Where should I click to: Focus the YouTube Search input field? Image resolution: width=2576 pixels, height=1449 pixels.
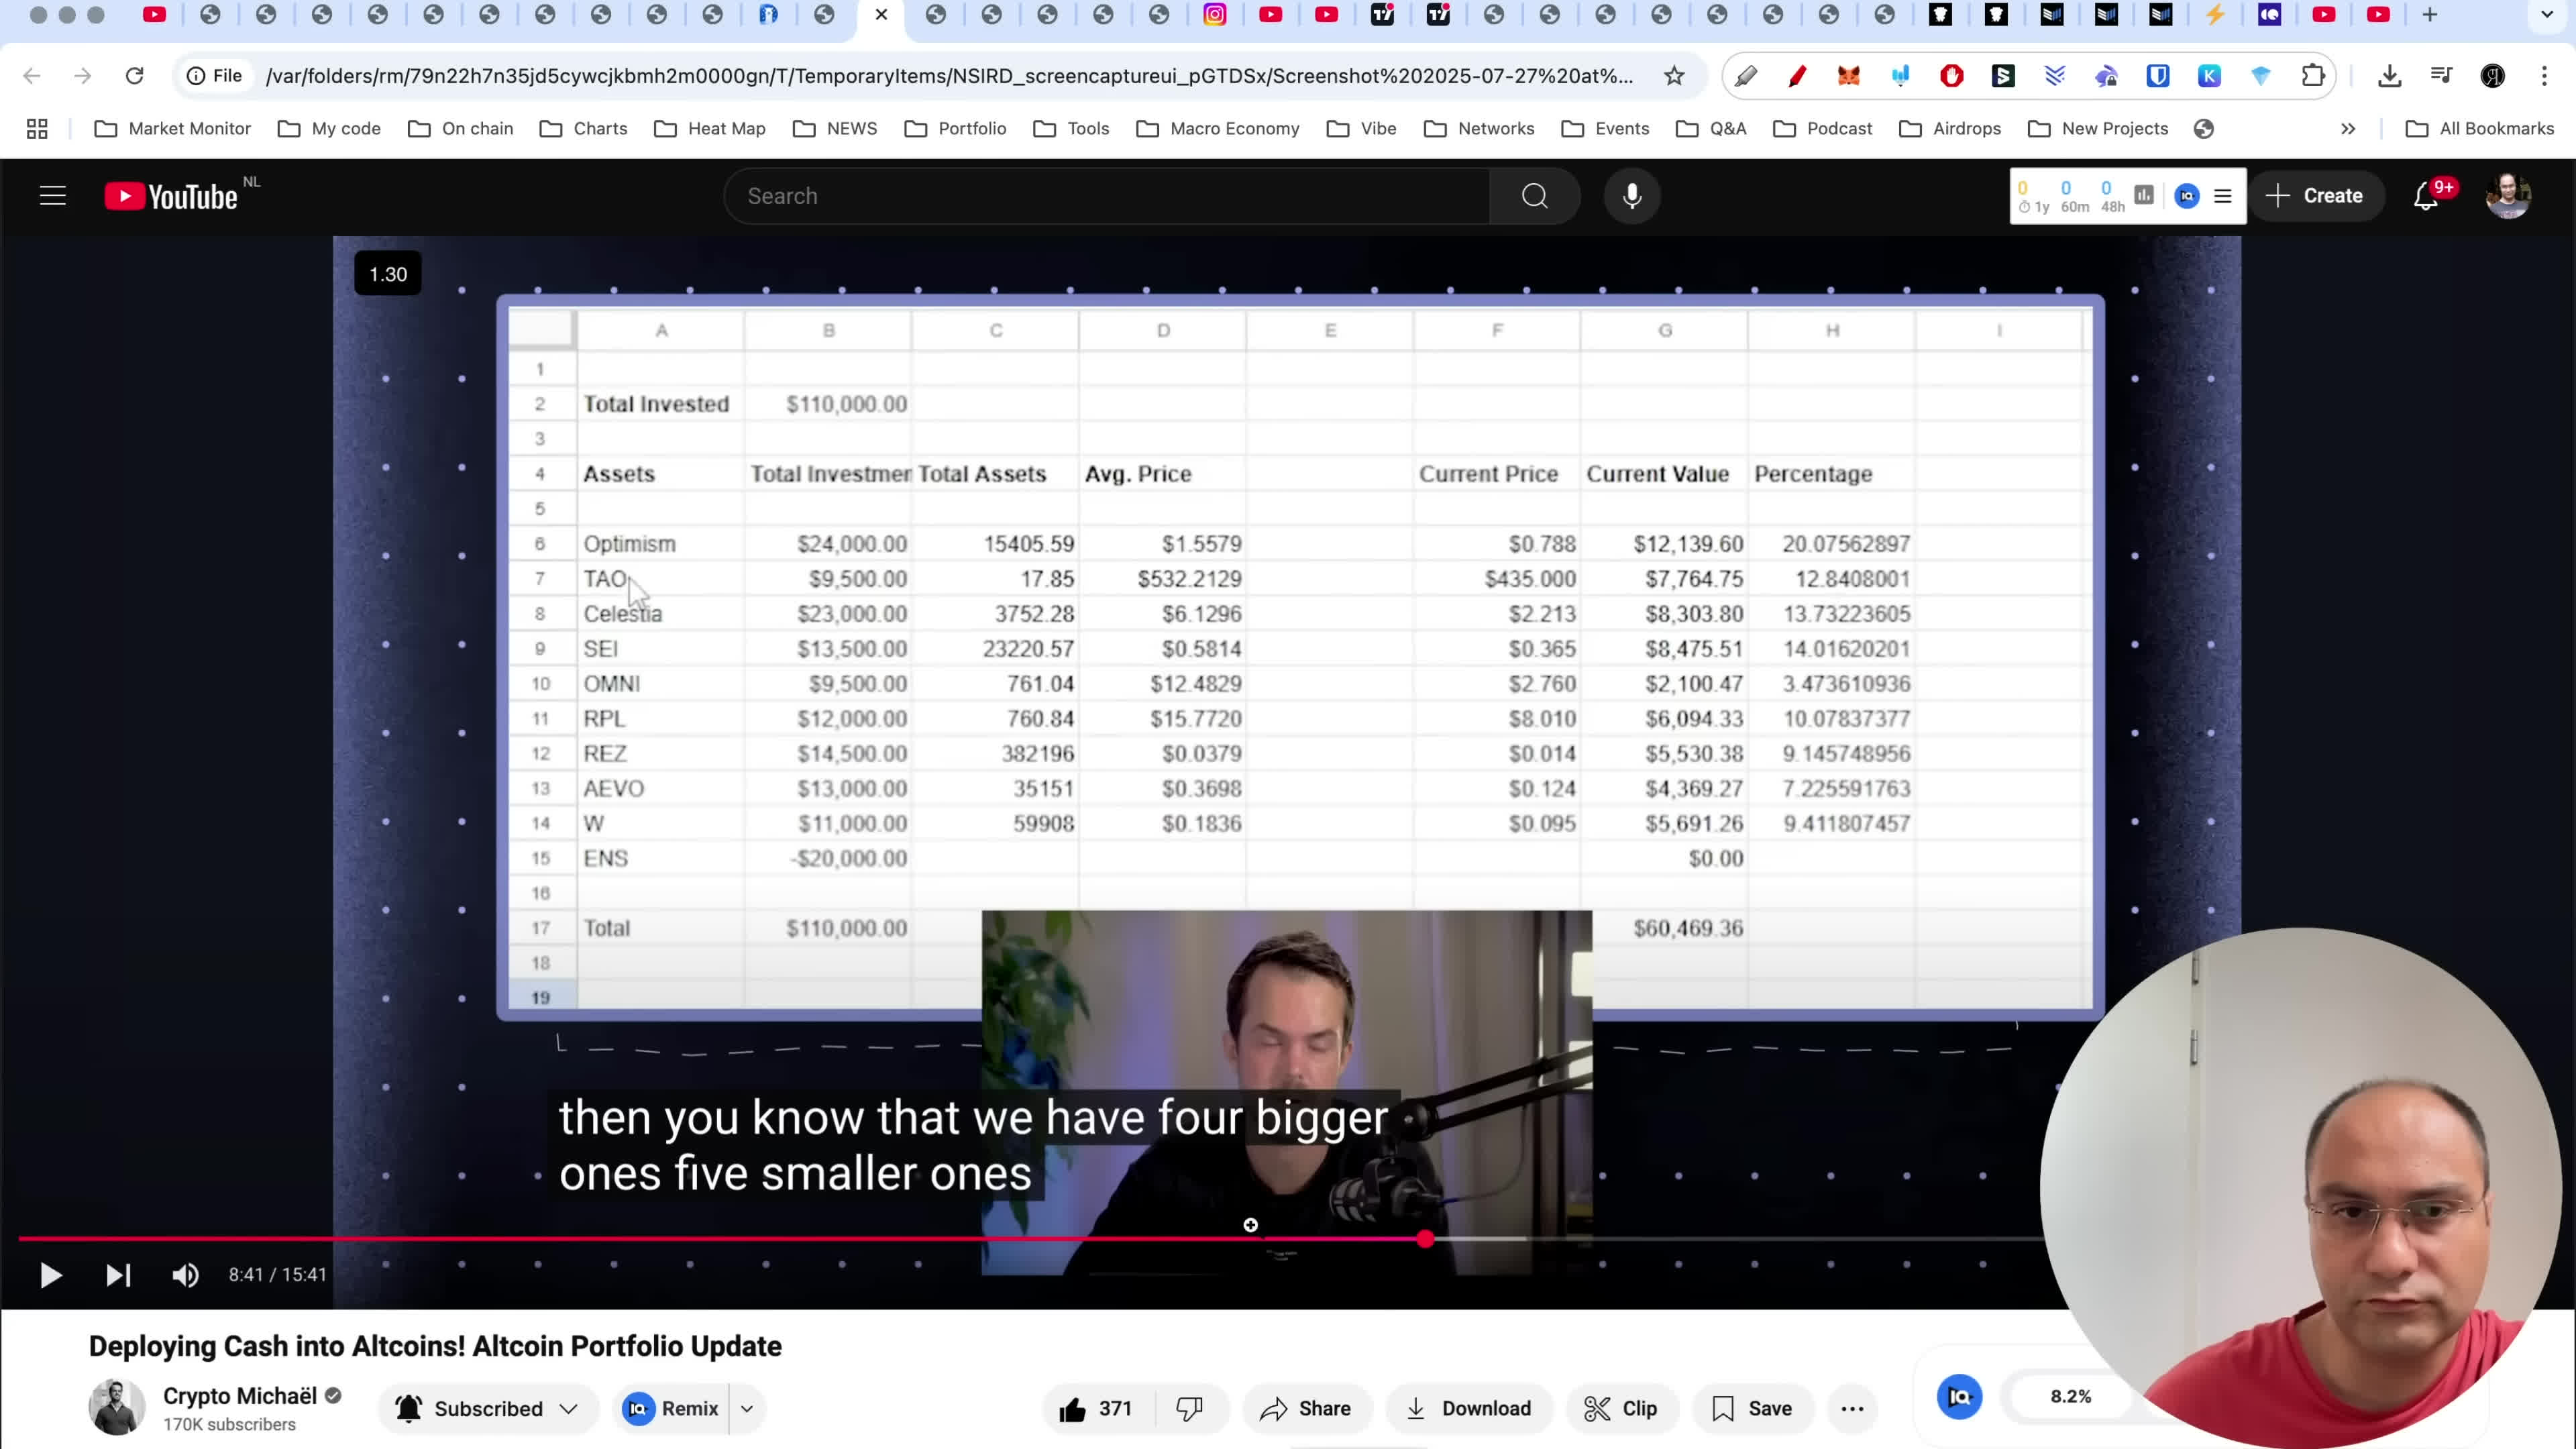pyautogui.click(x=1105, y=196)
